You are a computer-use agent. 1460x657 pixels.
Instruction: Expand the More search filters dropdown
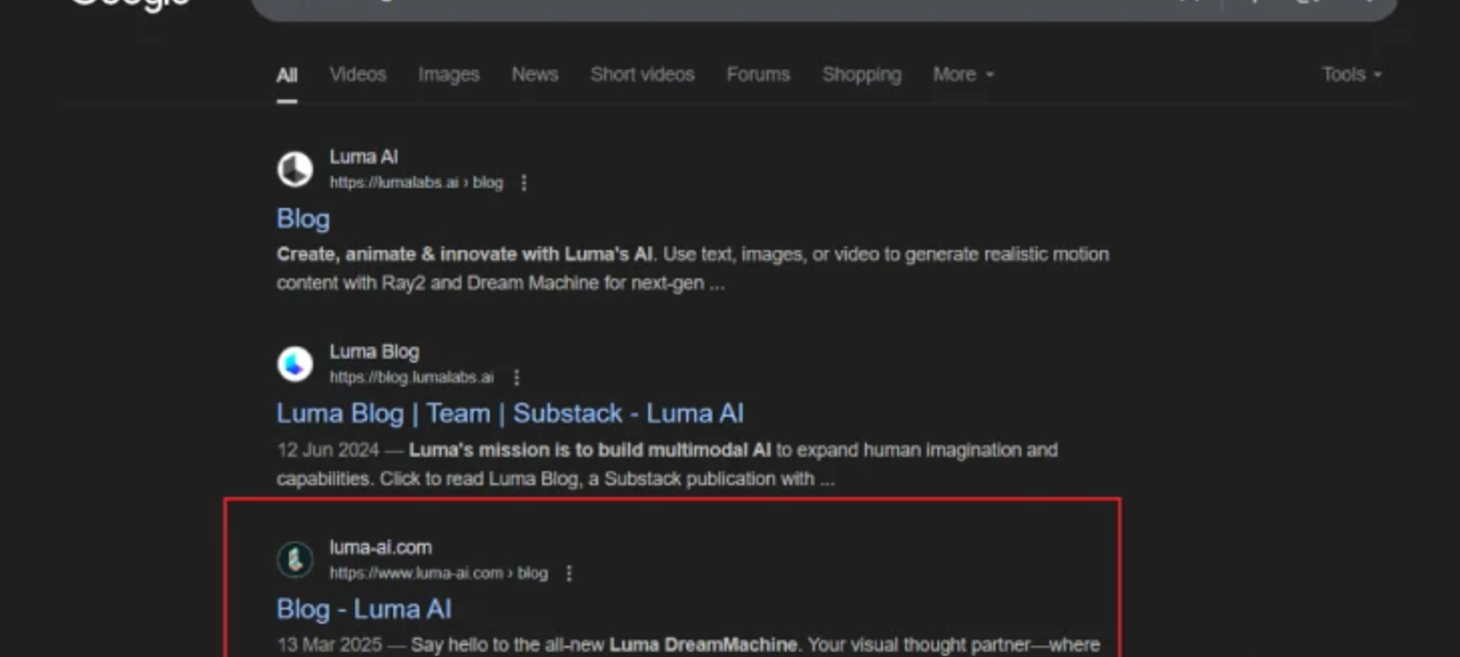pos(964,75)
